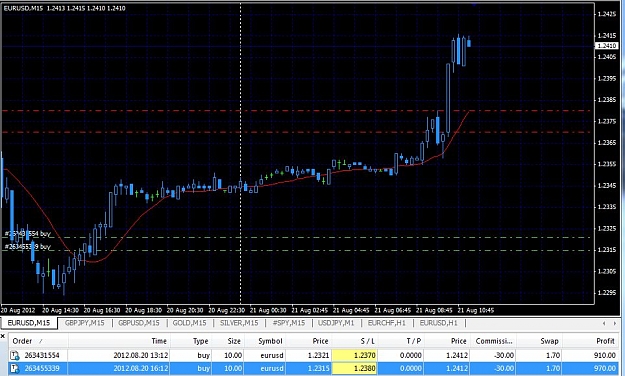
Task: Click the highlighted 1.2410 price label on axis
Action: [x=607, y=46]
